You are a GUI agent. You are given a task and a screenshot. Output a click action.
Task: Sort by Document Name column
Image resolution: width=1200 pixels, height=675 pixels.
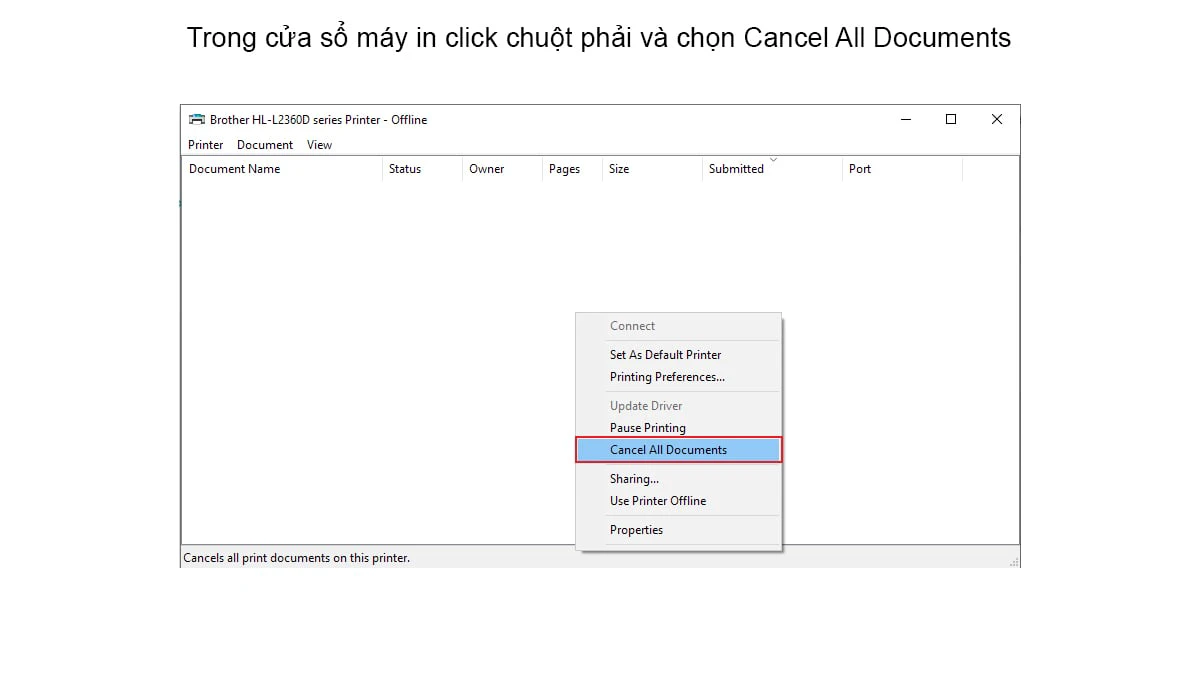tap(283, 169)
